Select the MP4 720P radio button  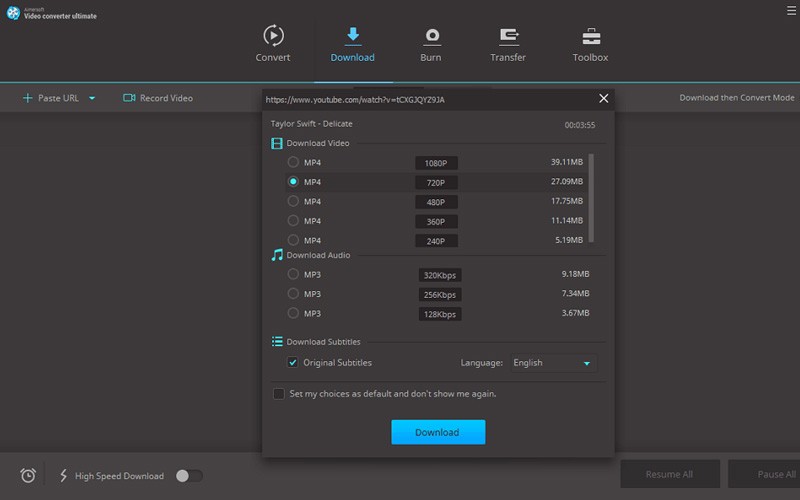point(293,182)
